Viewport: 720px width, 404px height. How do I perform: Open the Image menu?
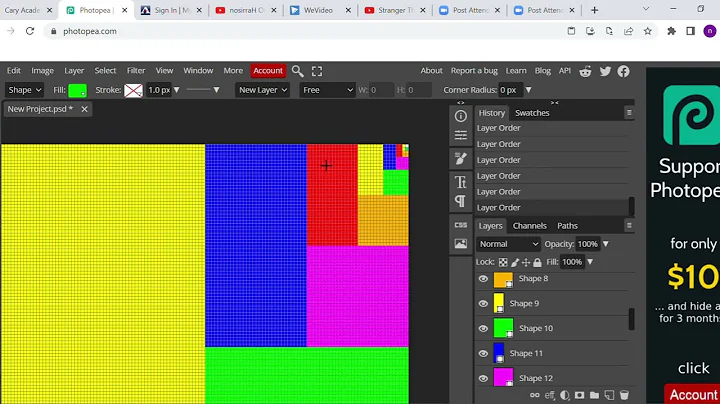pyautogui.click(x=42, y=71)
